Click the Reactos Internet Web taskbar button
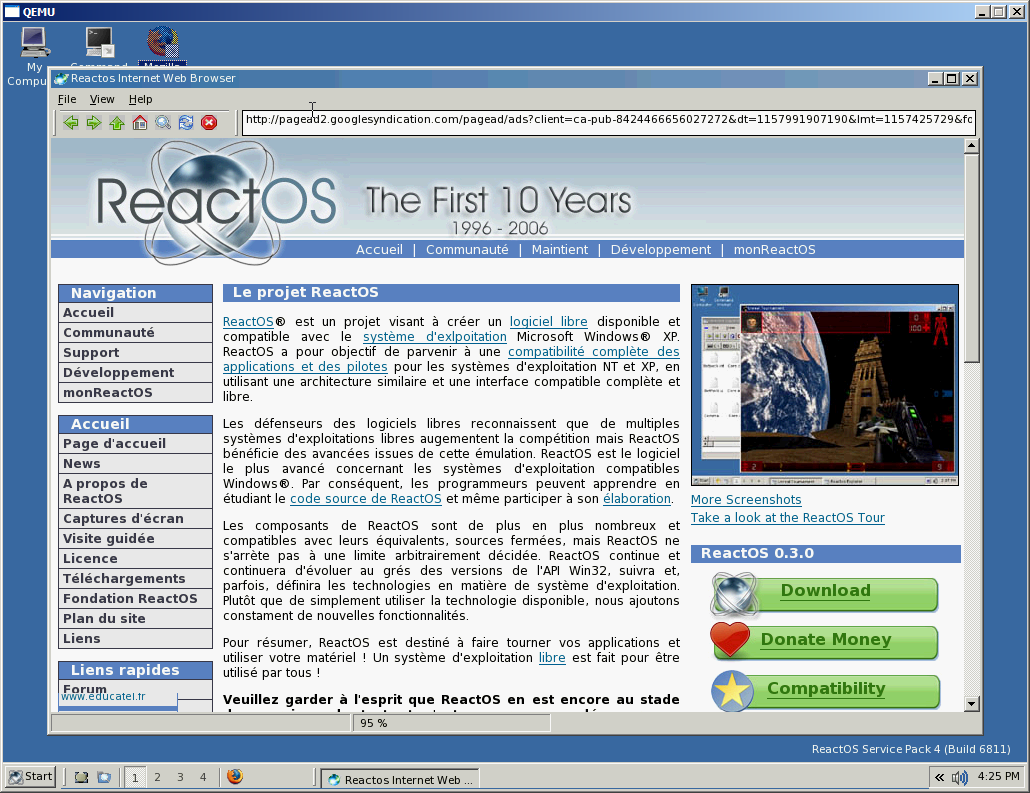The width and height of the screenshot is (1030, 793). 400,779
